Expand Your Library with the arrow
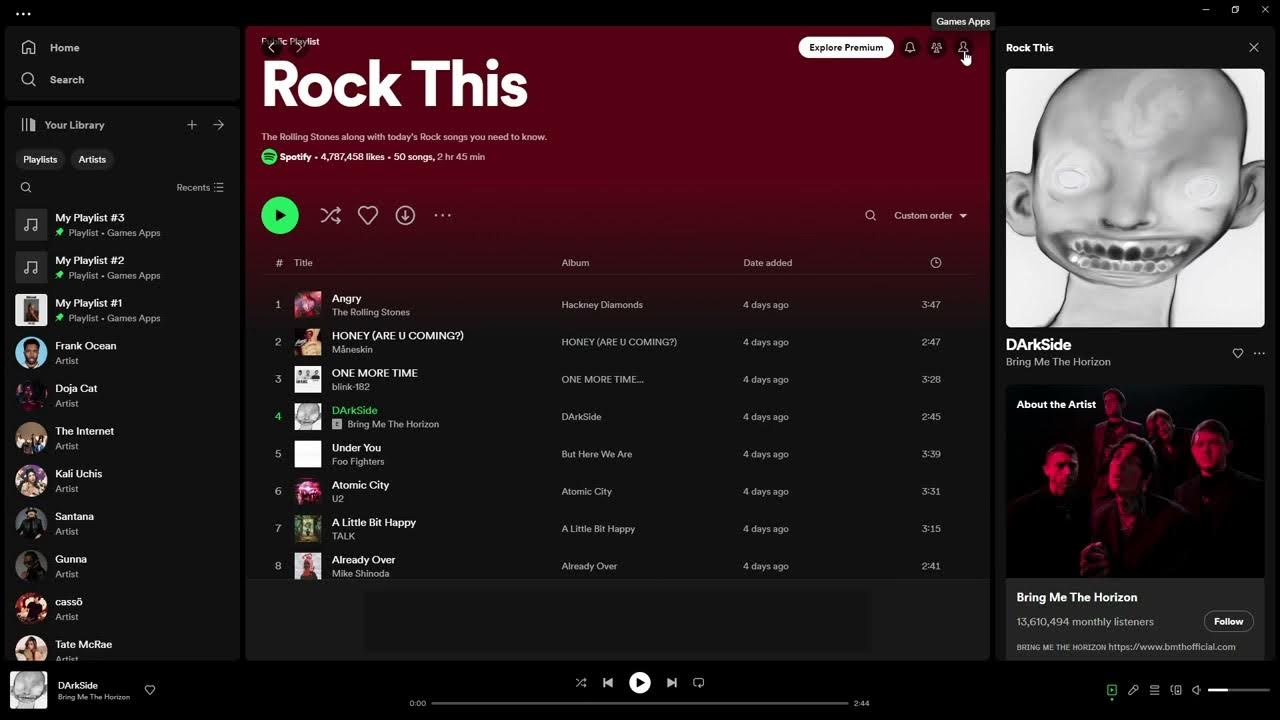The image size is (1280, 720). click(219, 125)
